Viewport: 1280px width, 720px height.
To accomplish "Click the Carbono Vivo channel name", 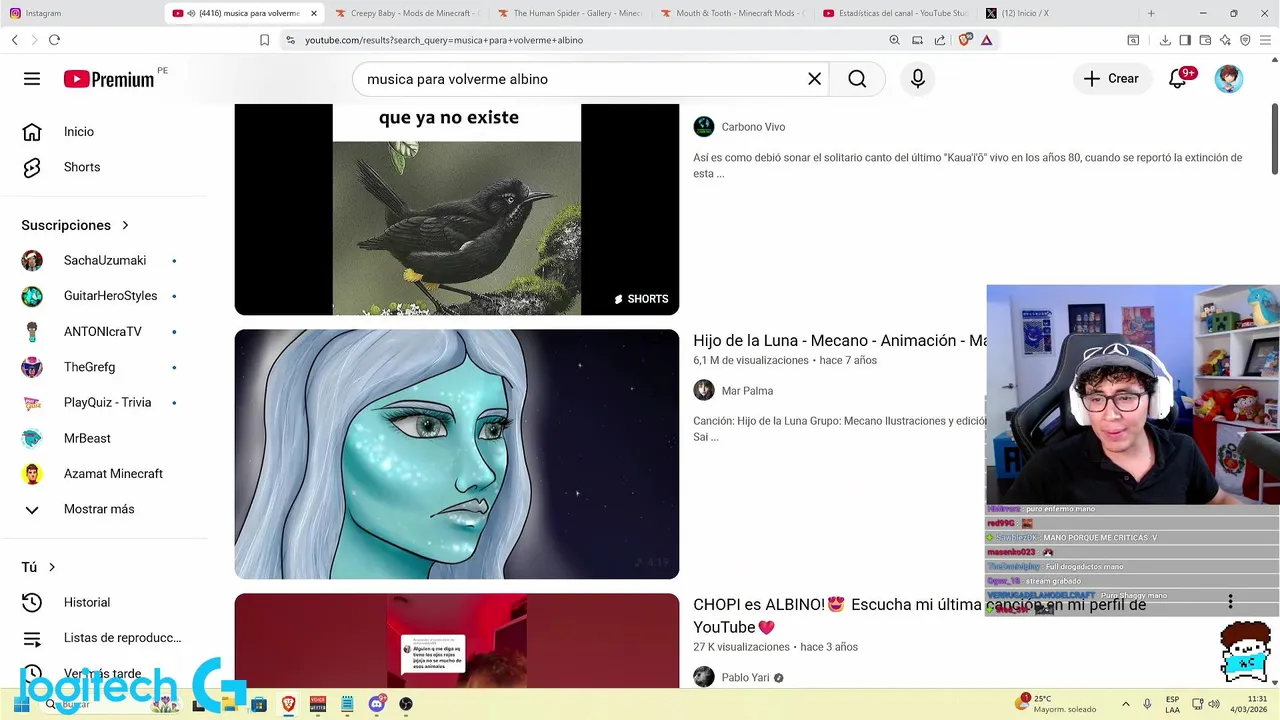I will coord(753,127).
